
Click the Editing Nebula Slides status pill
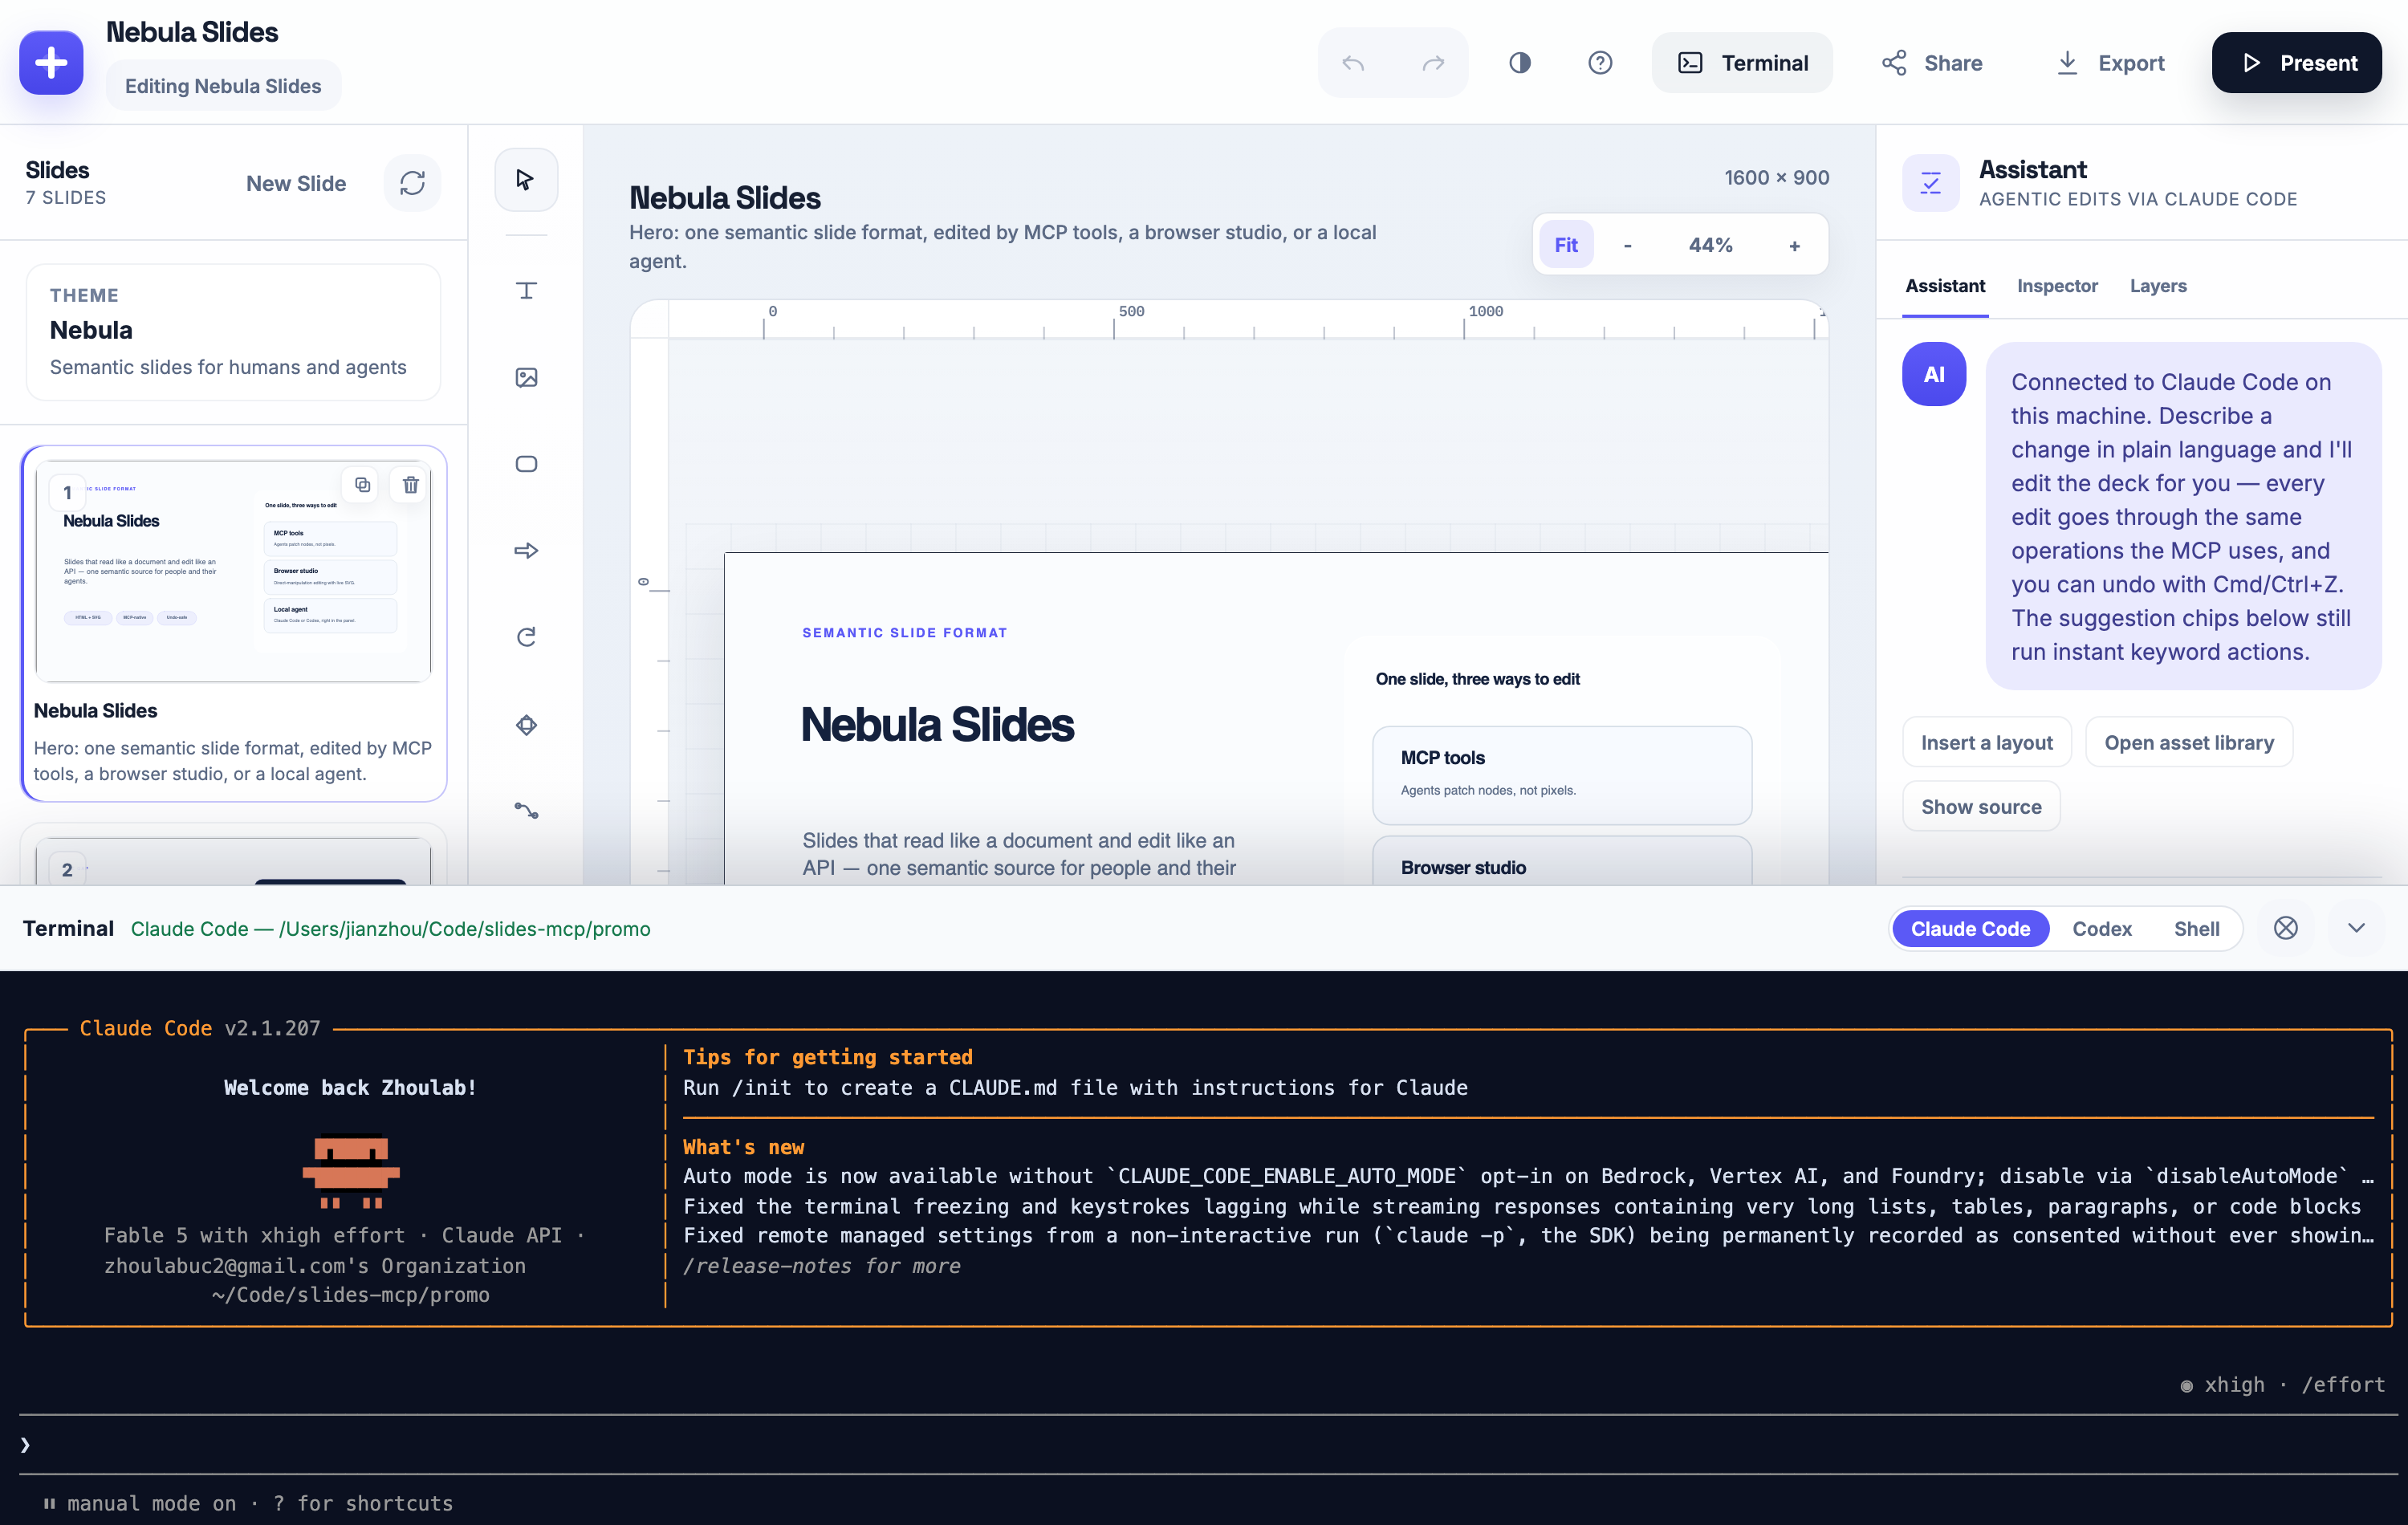pyautogui.click(x=222, y=86)
